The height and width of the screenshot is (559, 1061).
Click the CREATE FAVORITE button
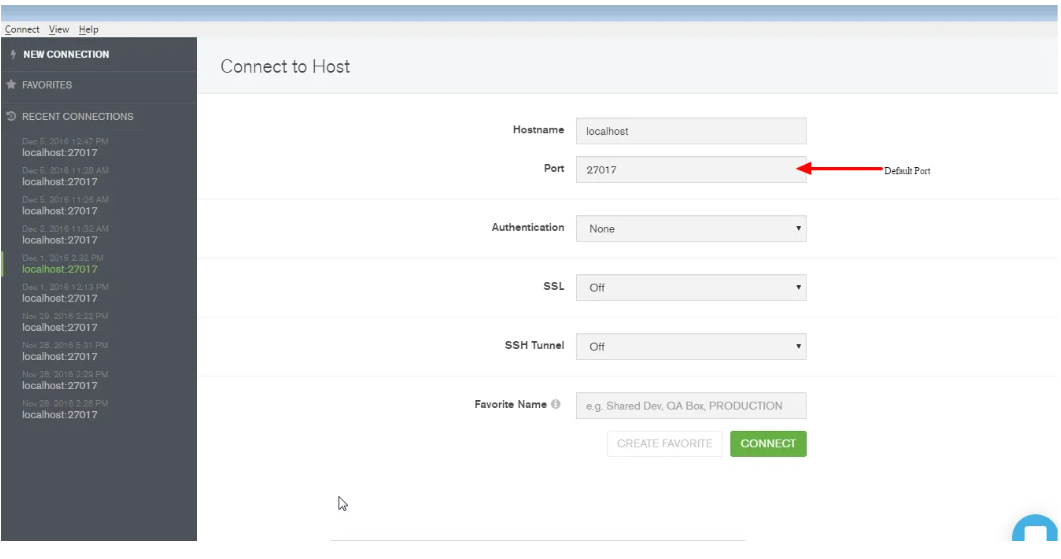664,444
